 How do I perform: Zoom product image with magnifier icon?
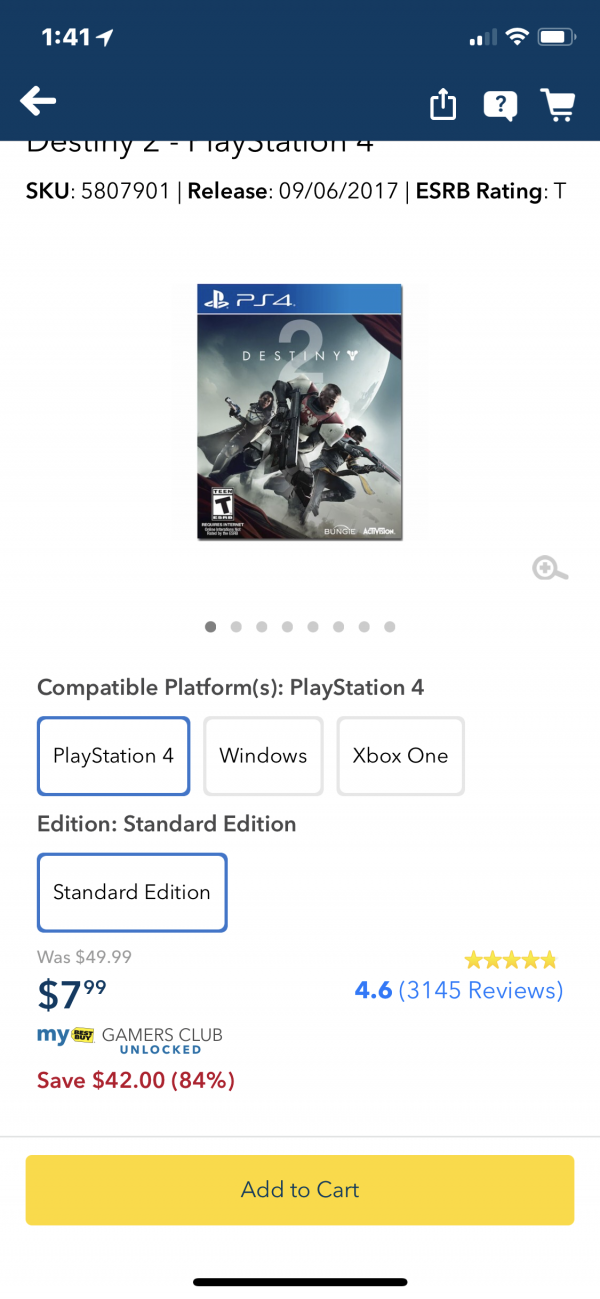pyautogui.click(x=550, y=569)
